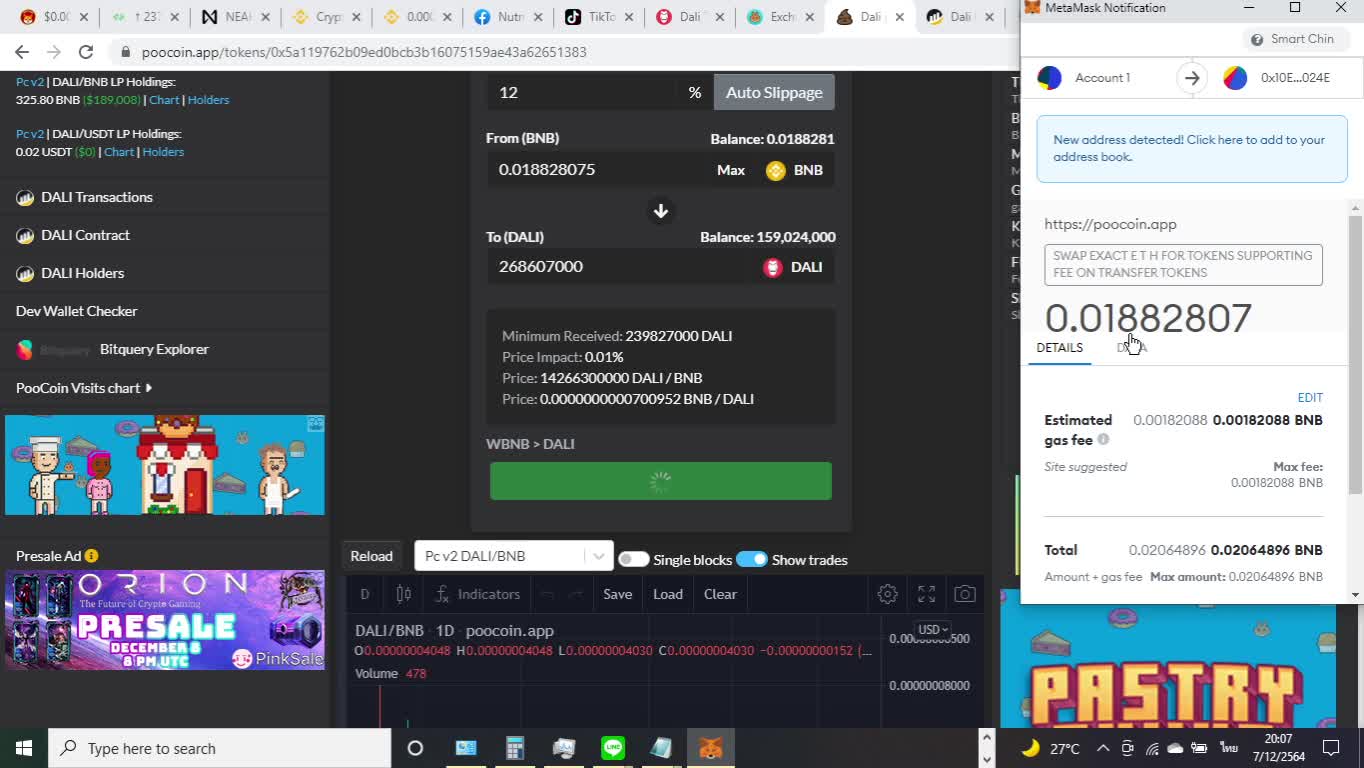The image size is (1364, 768).
Task: Click Max button for BNB amount
Action: (x=730, y=170)
